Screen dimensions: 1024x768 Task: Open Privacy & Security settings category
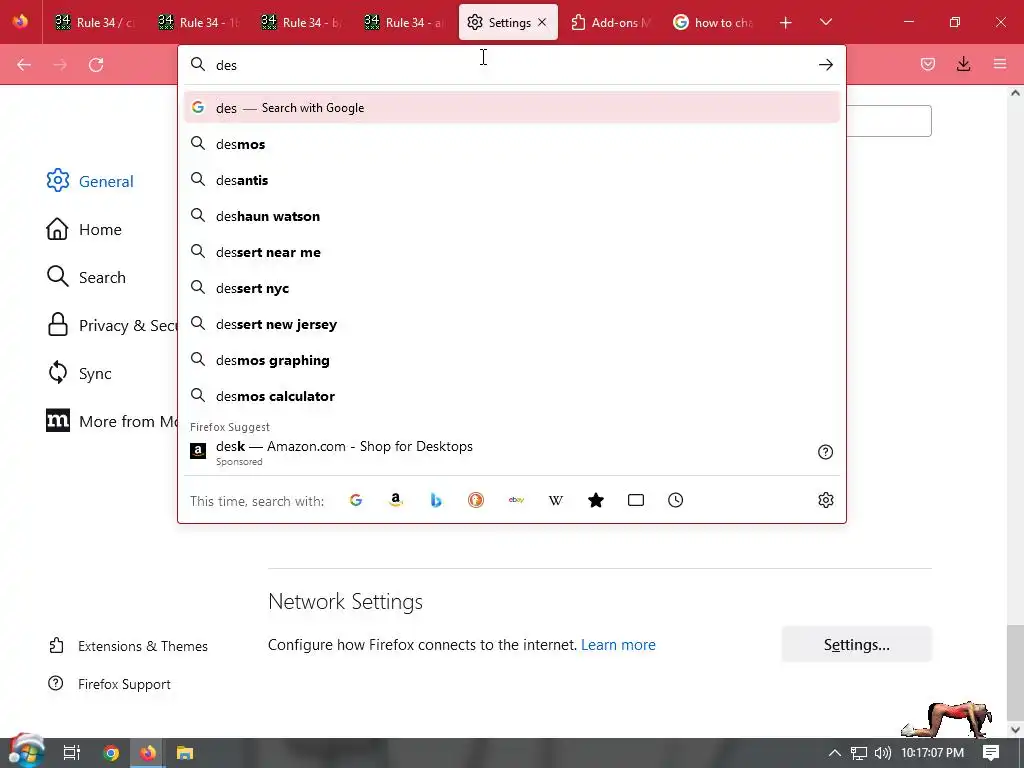tap(111, 325)
